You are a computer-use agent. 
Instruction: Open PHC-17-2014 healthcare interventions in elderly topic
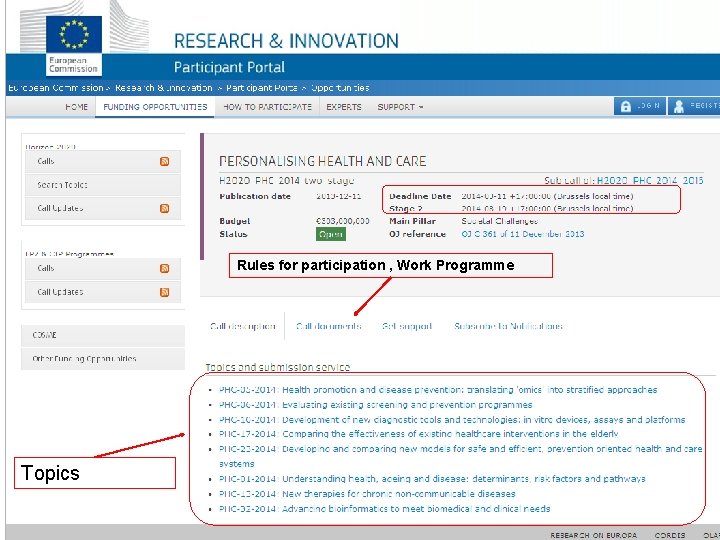pyautogui.click(x=418, y=434)
